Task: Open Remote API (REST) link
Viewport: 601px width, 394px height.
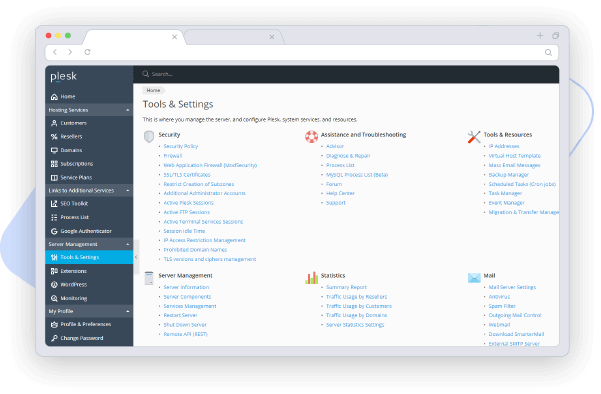Action: [186, 335]
